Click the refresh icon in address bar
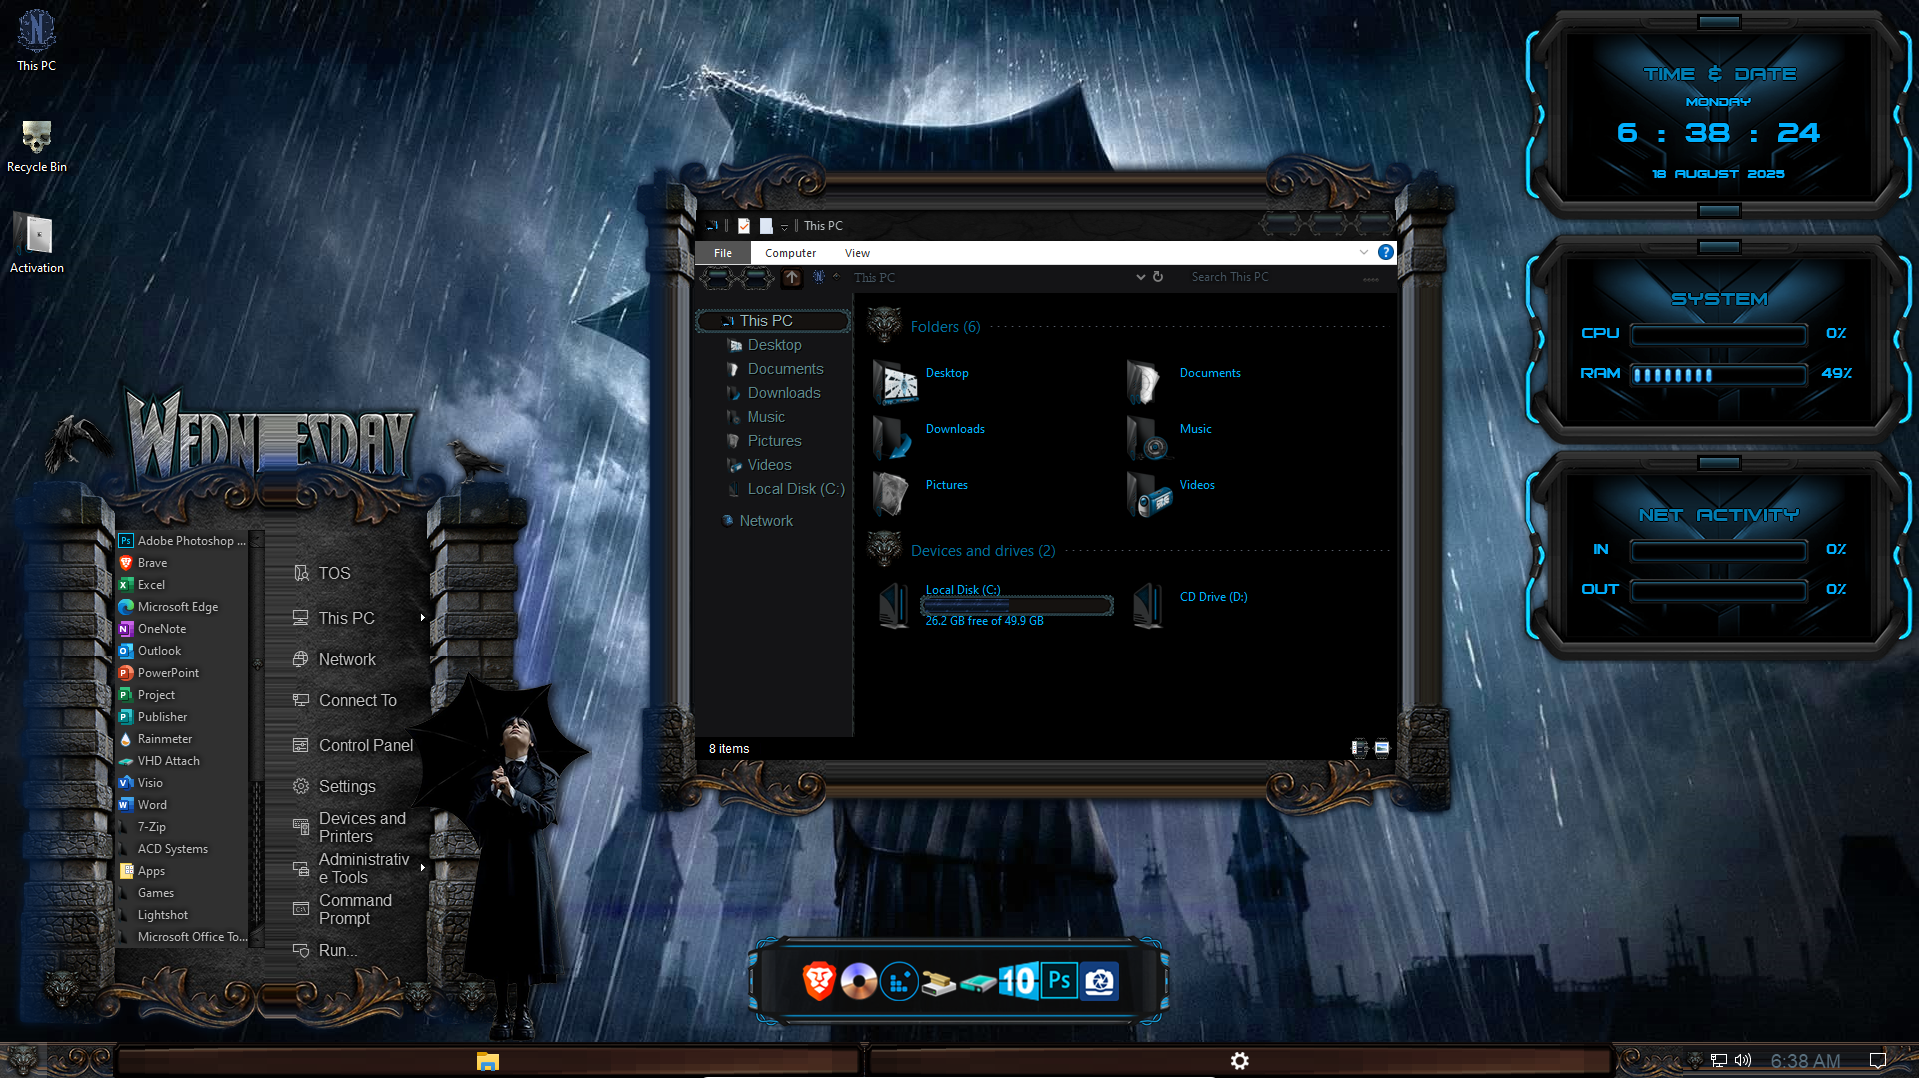Viewport: 1919px width, 1078px height. pos(1158,277)
